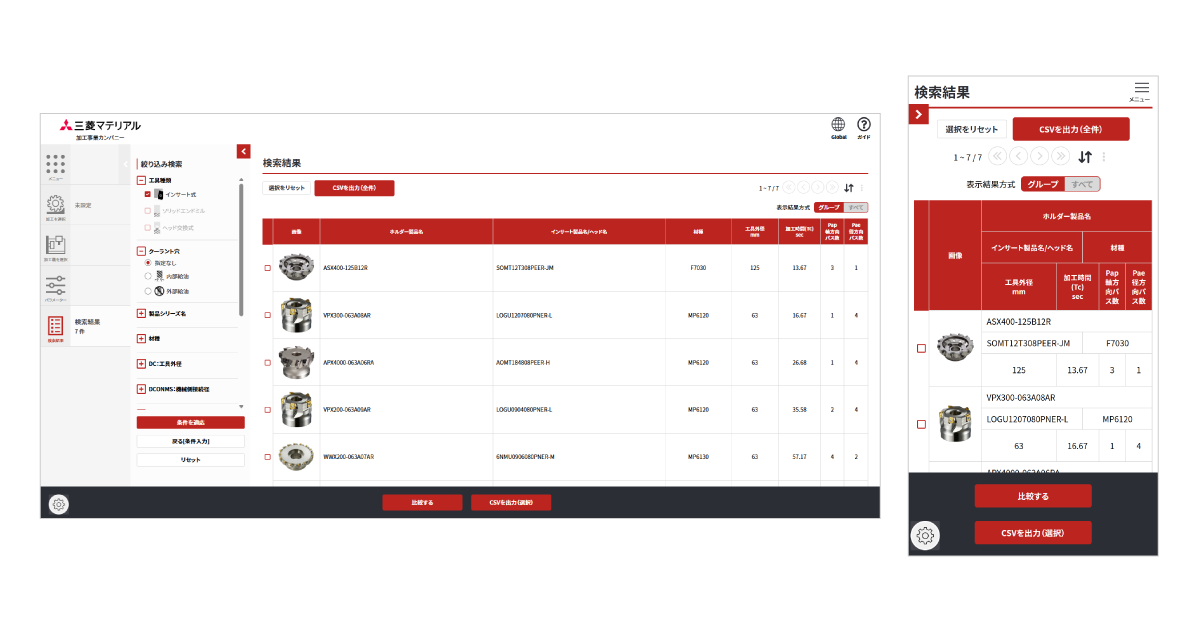Open the mobile hamburger メニュー icon
The image size is (1200, 630).
point(1141,88)
